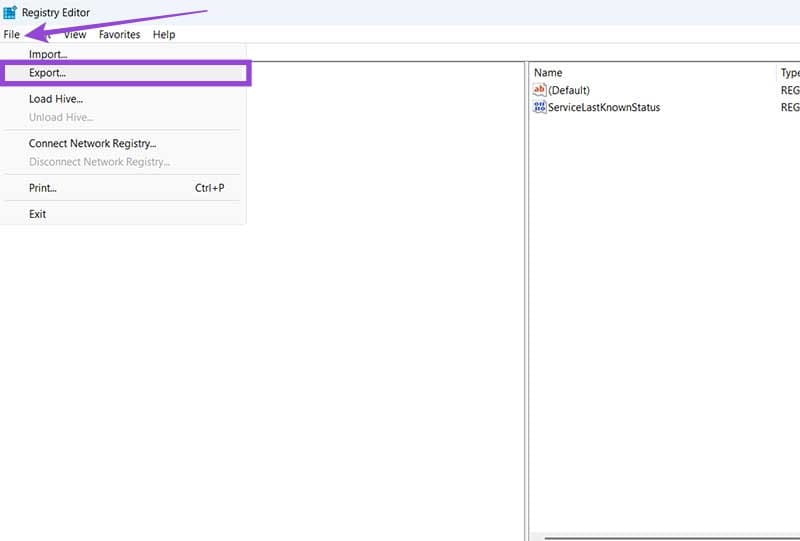Screen dimensions: 800x541
Task: Click the greyed-out Unload Hive... entry
Action: (61, 117)
